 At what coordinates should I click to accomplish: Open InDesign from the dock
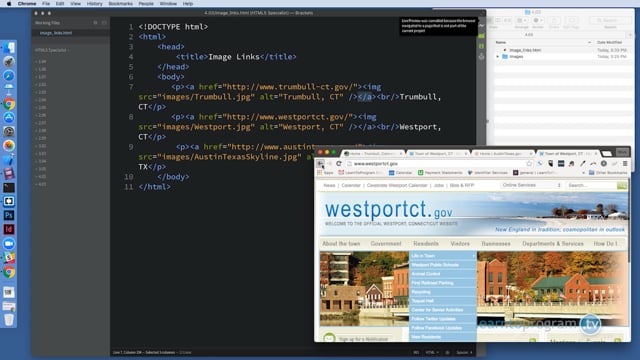click(x=9, y=229)
